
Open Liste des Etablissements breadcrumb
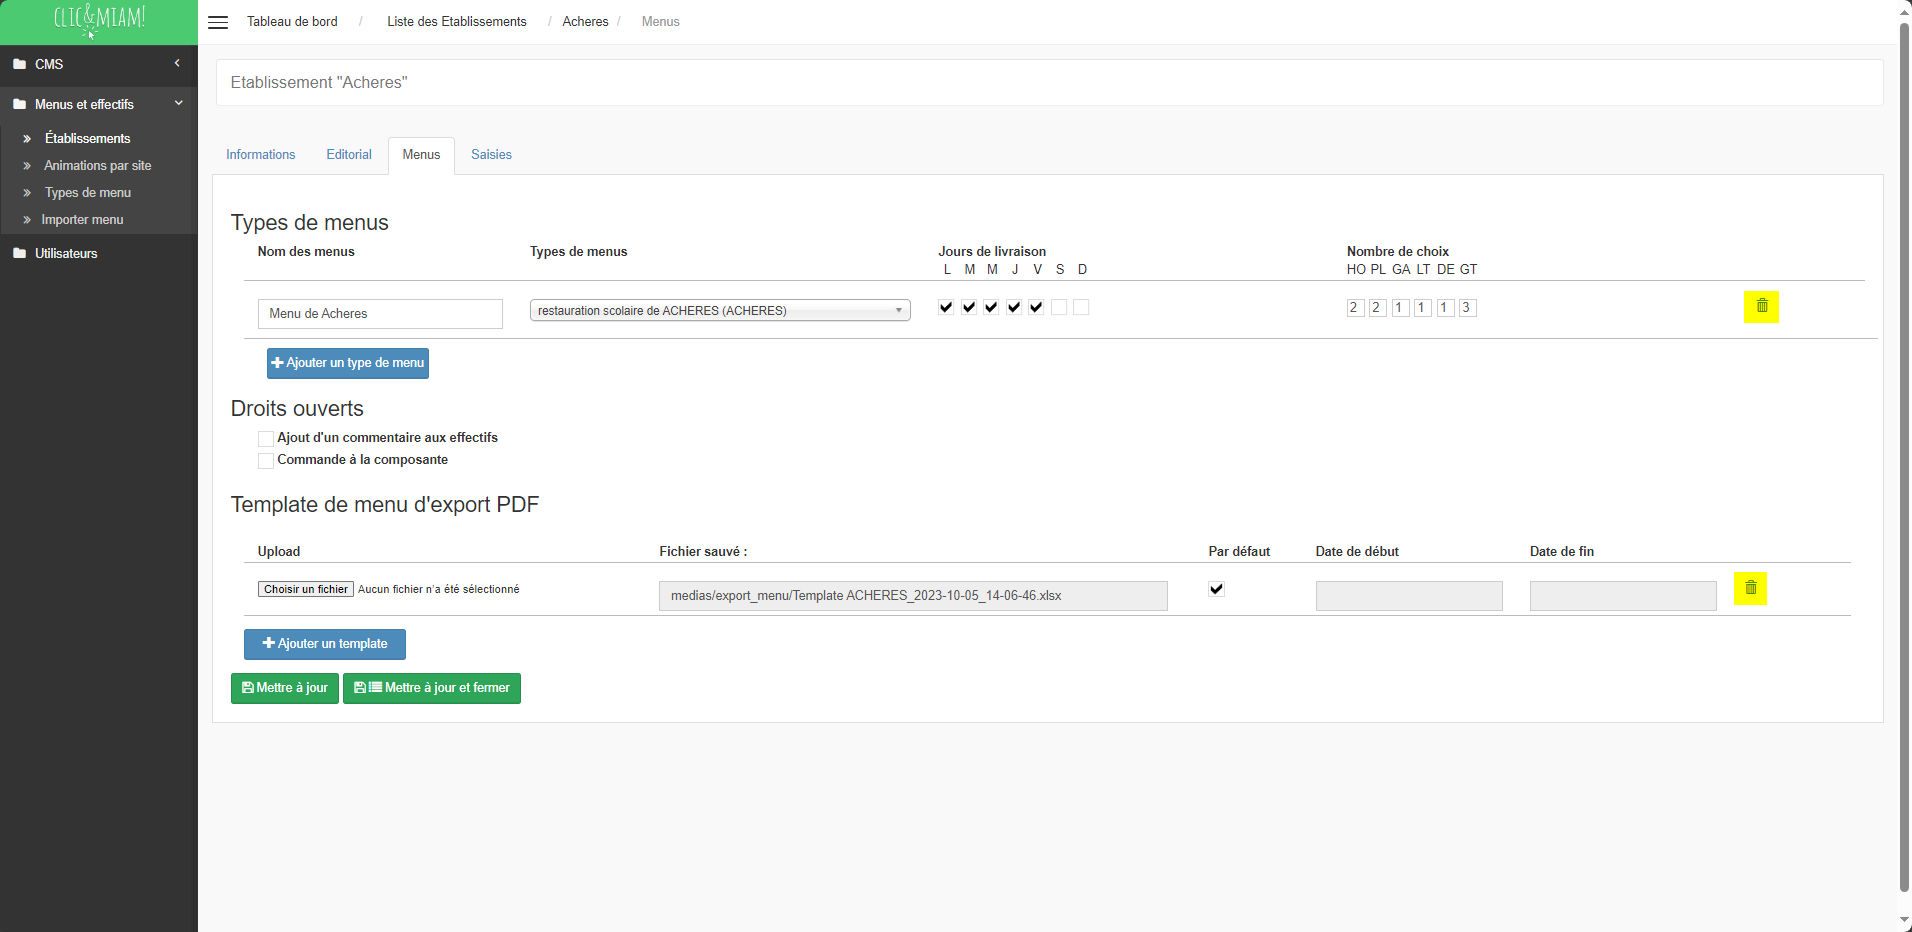tap(457, 21)
